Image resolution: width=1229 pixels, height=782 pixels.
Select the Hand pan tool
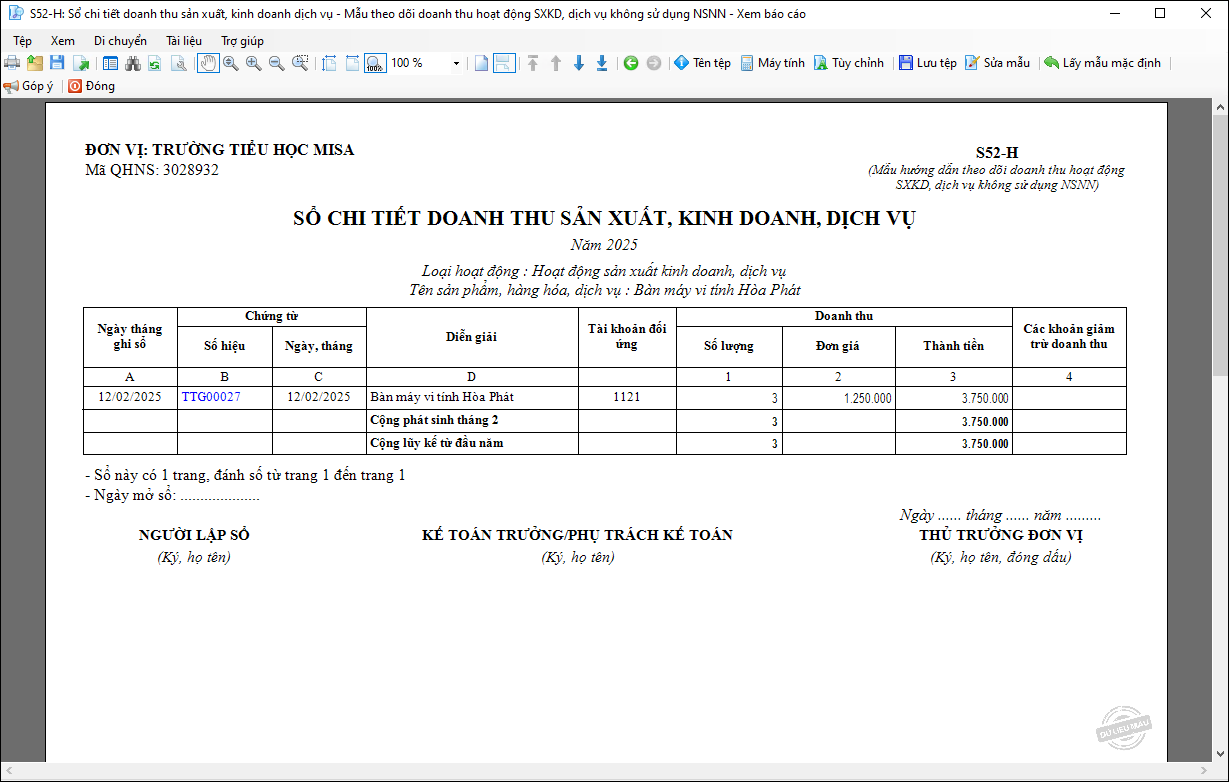(208, 63)
